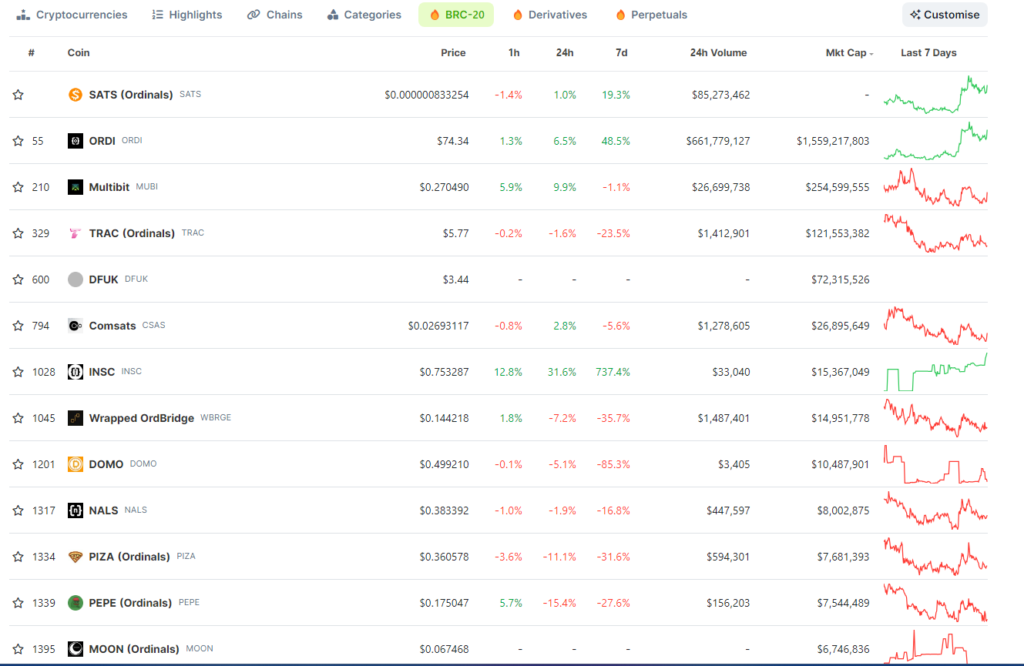
Task: Open the Chains tab
Action: pos(275,14)
